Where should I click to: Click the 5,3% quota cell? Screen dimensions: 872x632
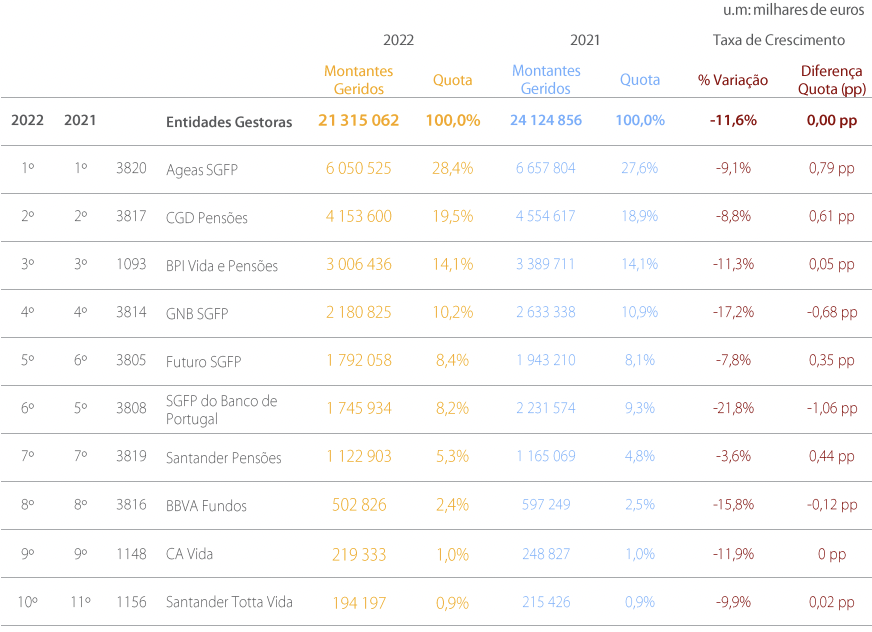(x=452, y=456)
